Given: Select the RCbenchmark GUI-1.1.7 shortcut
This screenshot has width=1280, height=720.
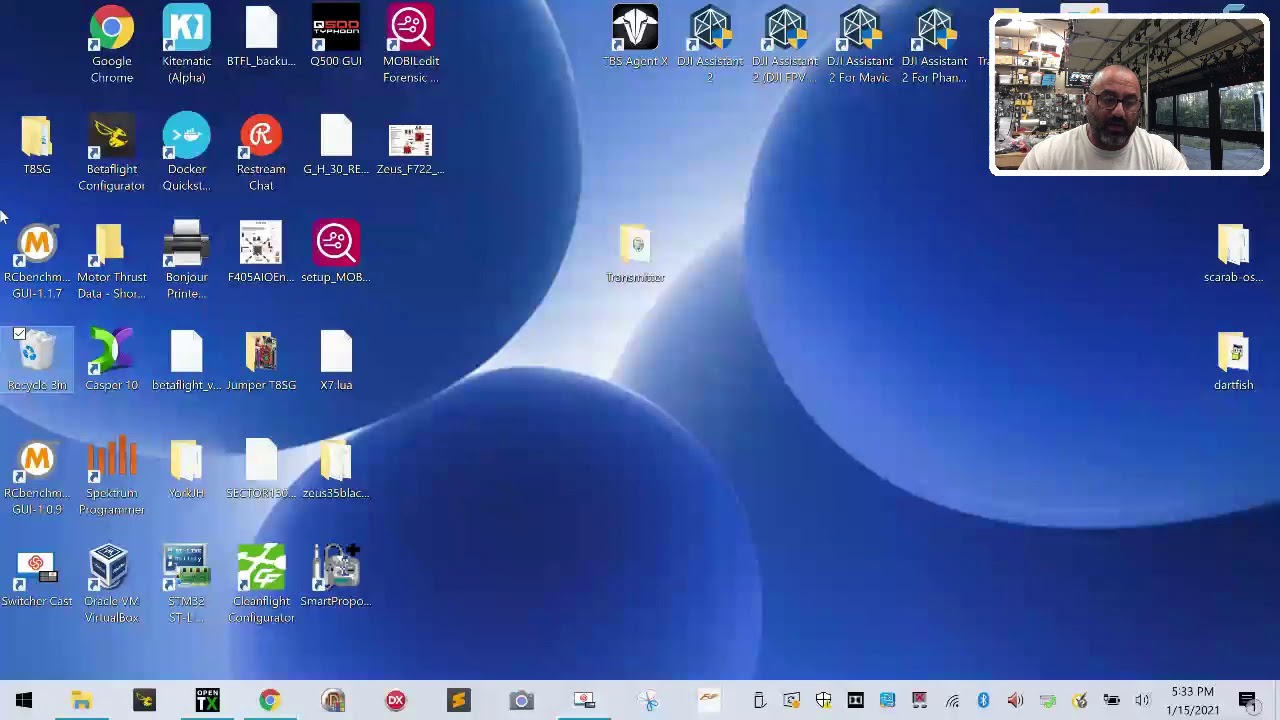Looking at the screenshot, I should pyautogui.click(x=37, y=261).
